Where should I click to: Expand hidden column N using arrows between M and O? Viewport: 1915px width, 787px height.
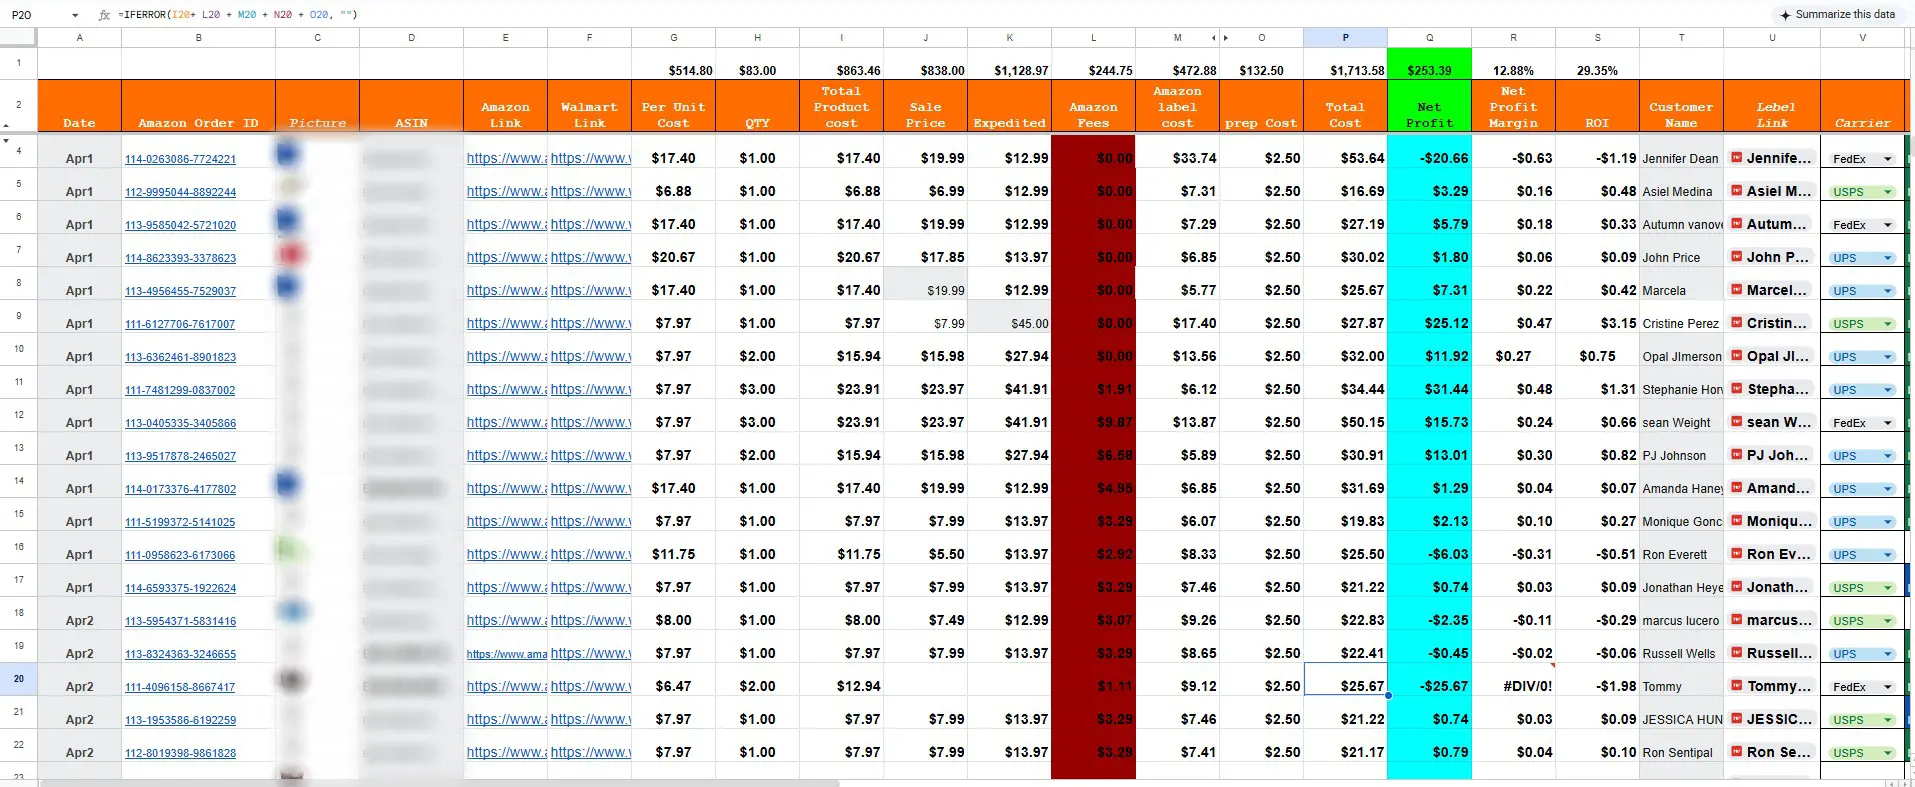[x=1220, y=38]
